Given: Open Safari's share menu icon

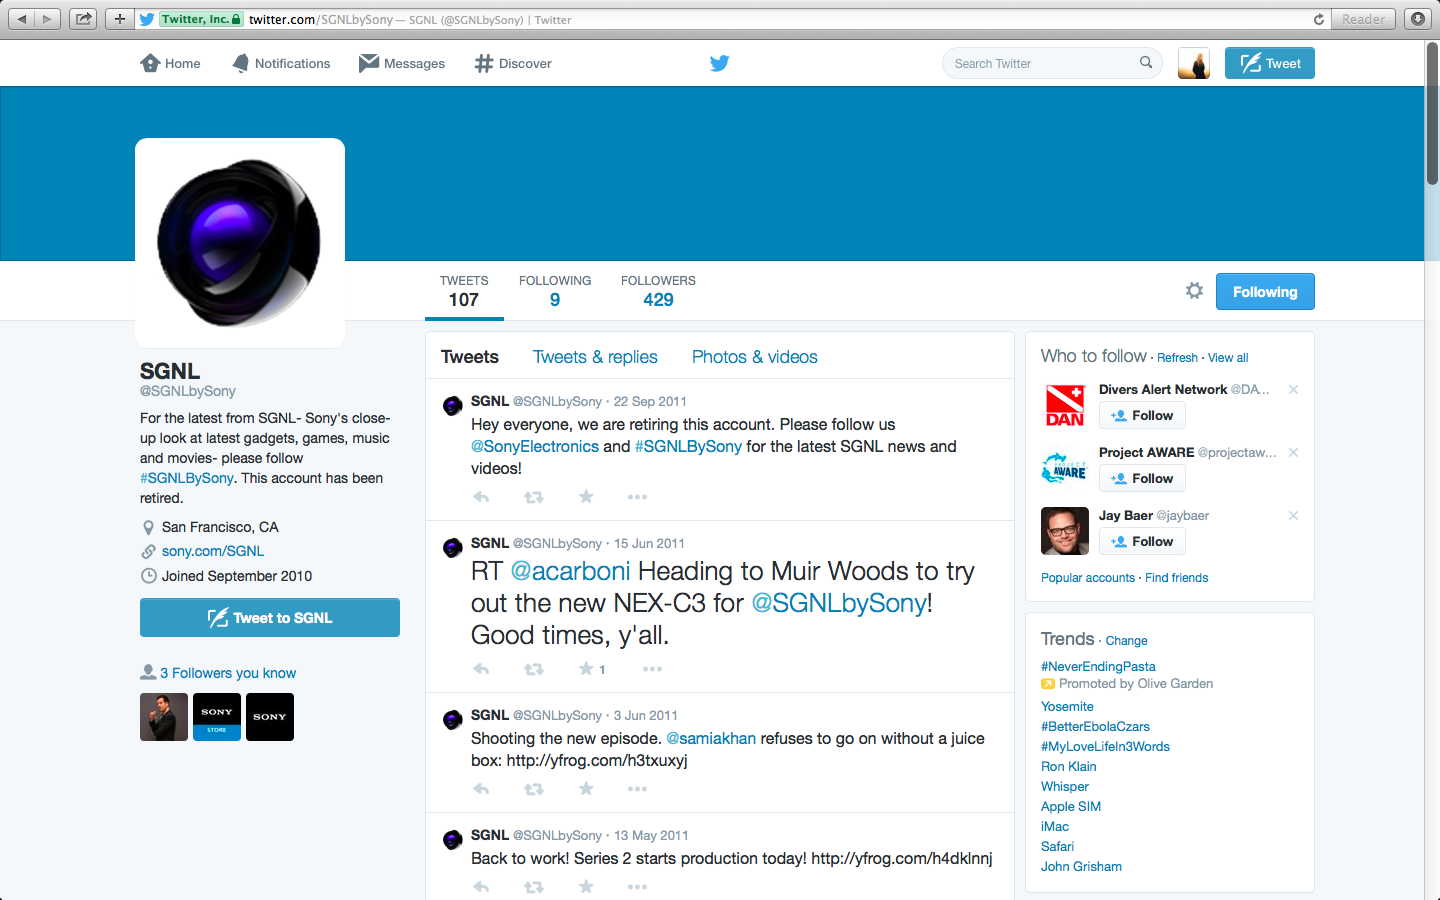Looking at the screenshot, I should (x=84, y=19).
